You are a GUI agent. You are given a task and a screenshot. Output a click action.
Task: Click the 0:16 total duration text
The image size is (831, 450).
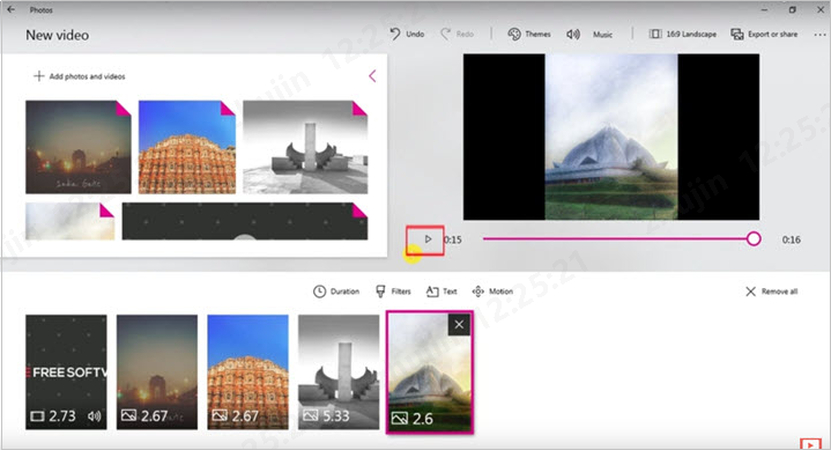click(x=791, y=240)
